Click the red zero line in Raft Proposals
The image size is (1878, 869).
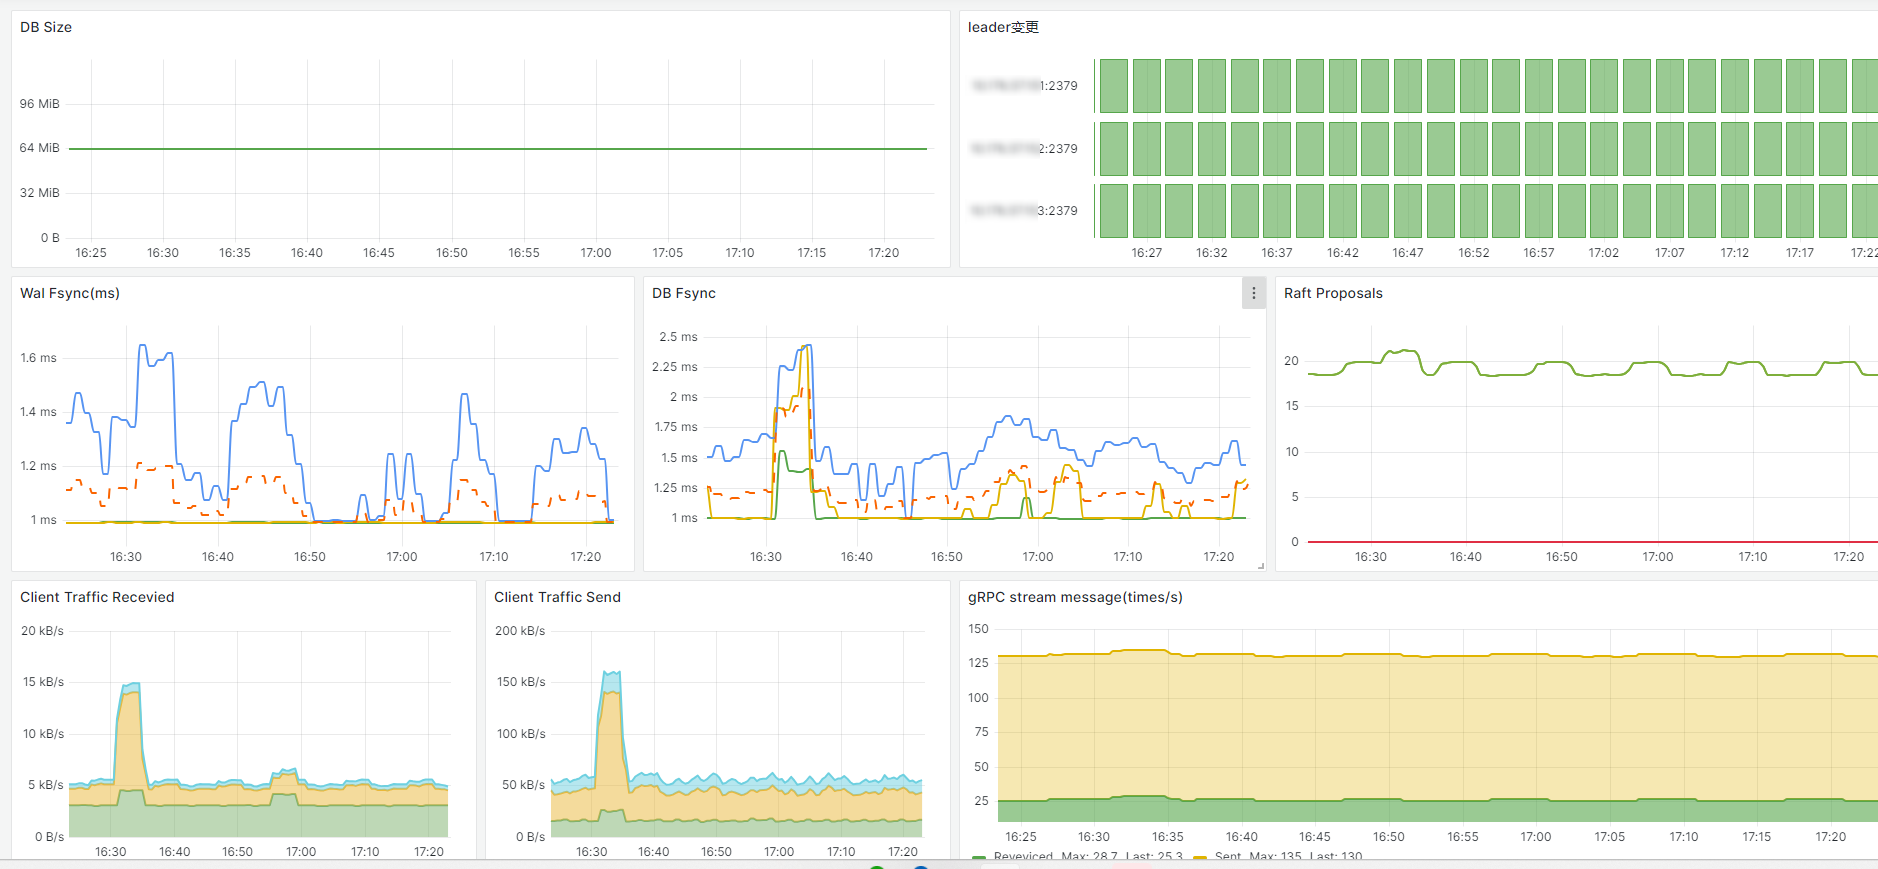(x=1592, y=542)
